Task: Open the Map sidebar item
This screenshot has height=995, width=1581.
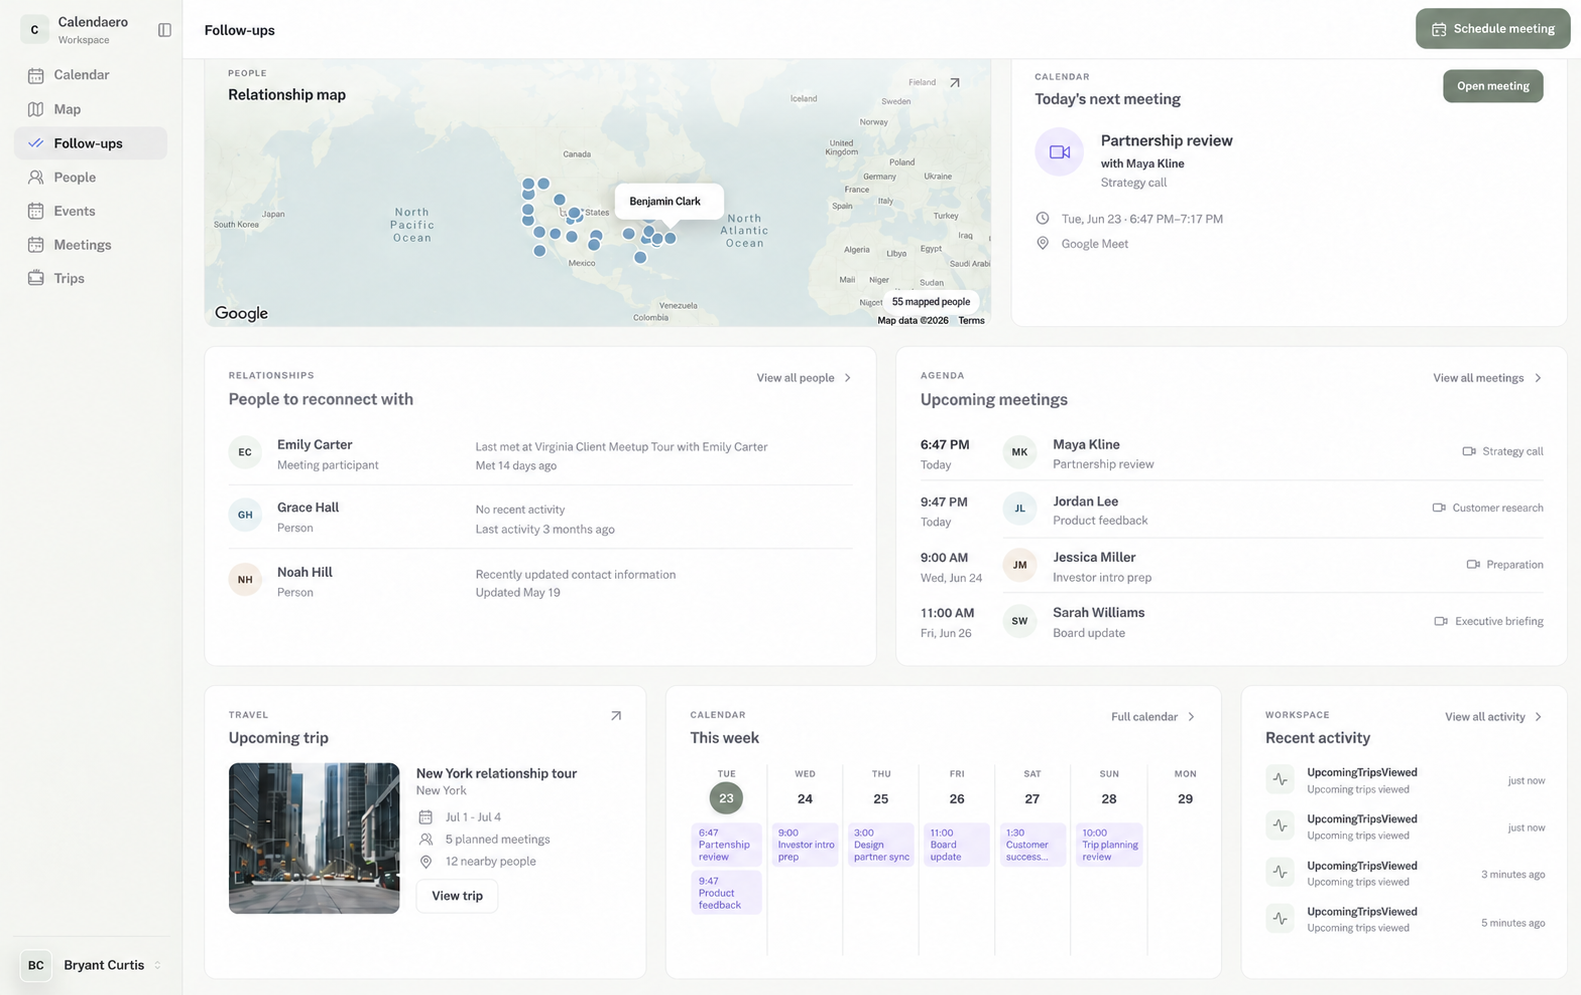Action: tap(90, 109)
